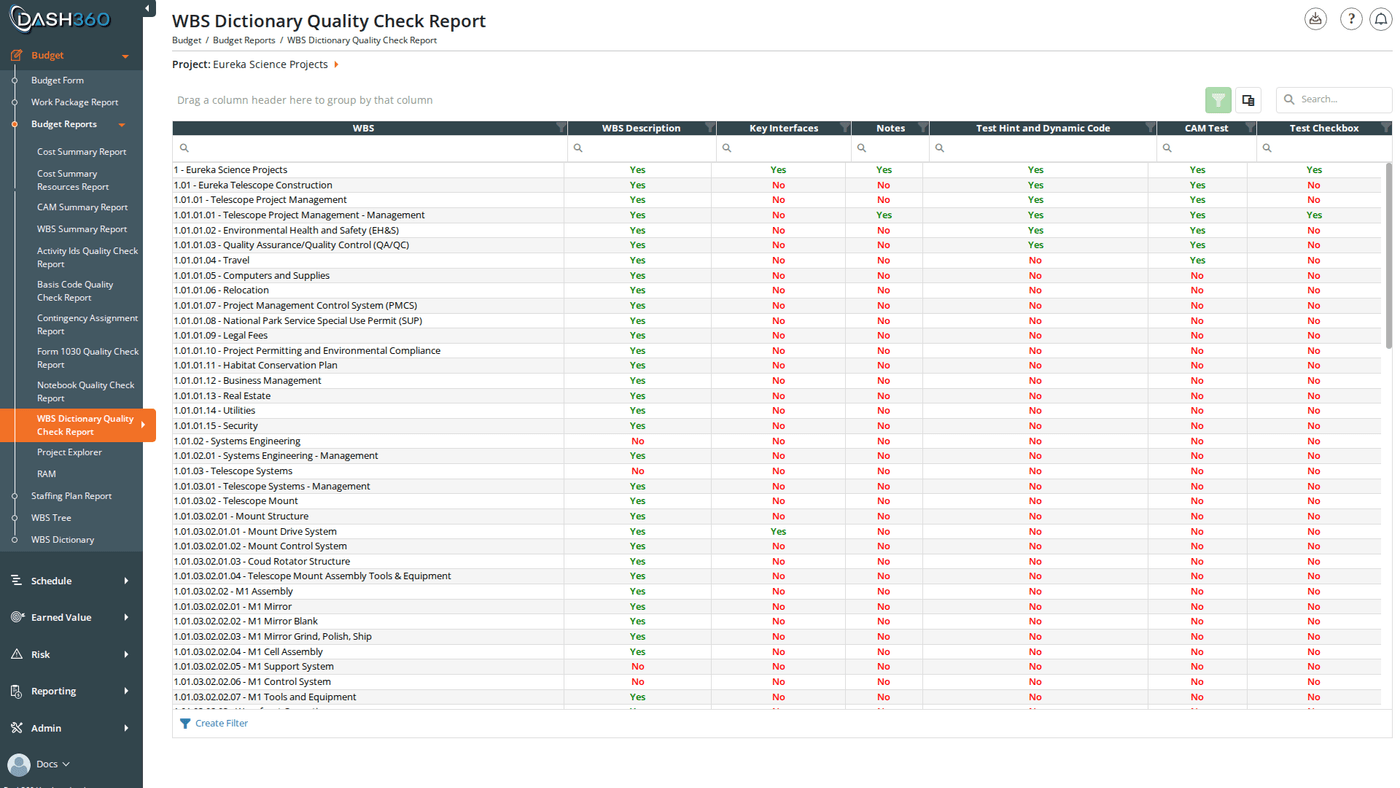The image size is (1400, 788).
Task: Select row 1.01.01.04 - Travel
Action: point(777,260)
